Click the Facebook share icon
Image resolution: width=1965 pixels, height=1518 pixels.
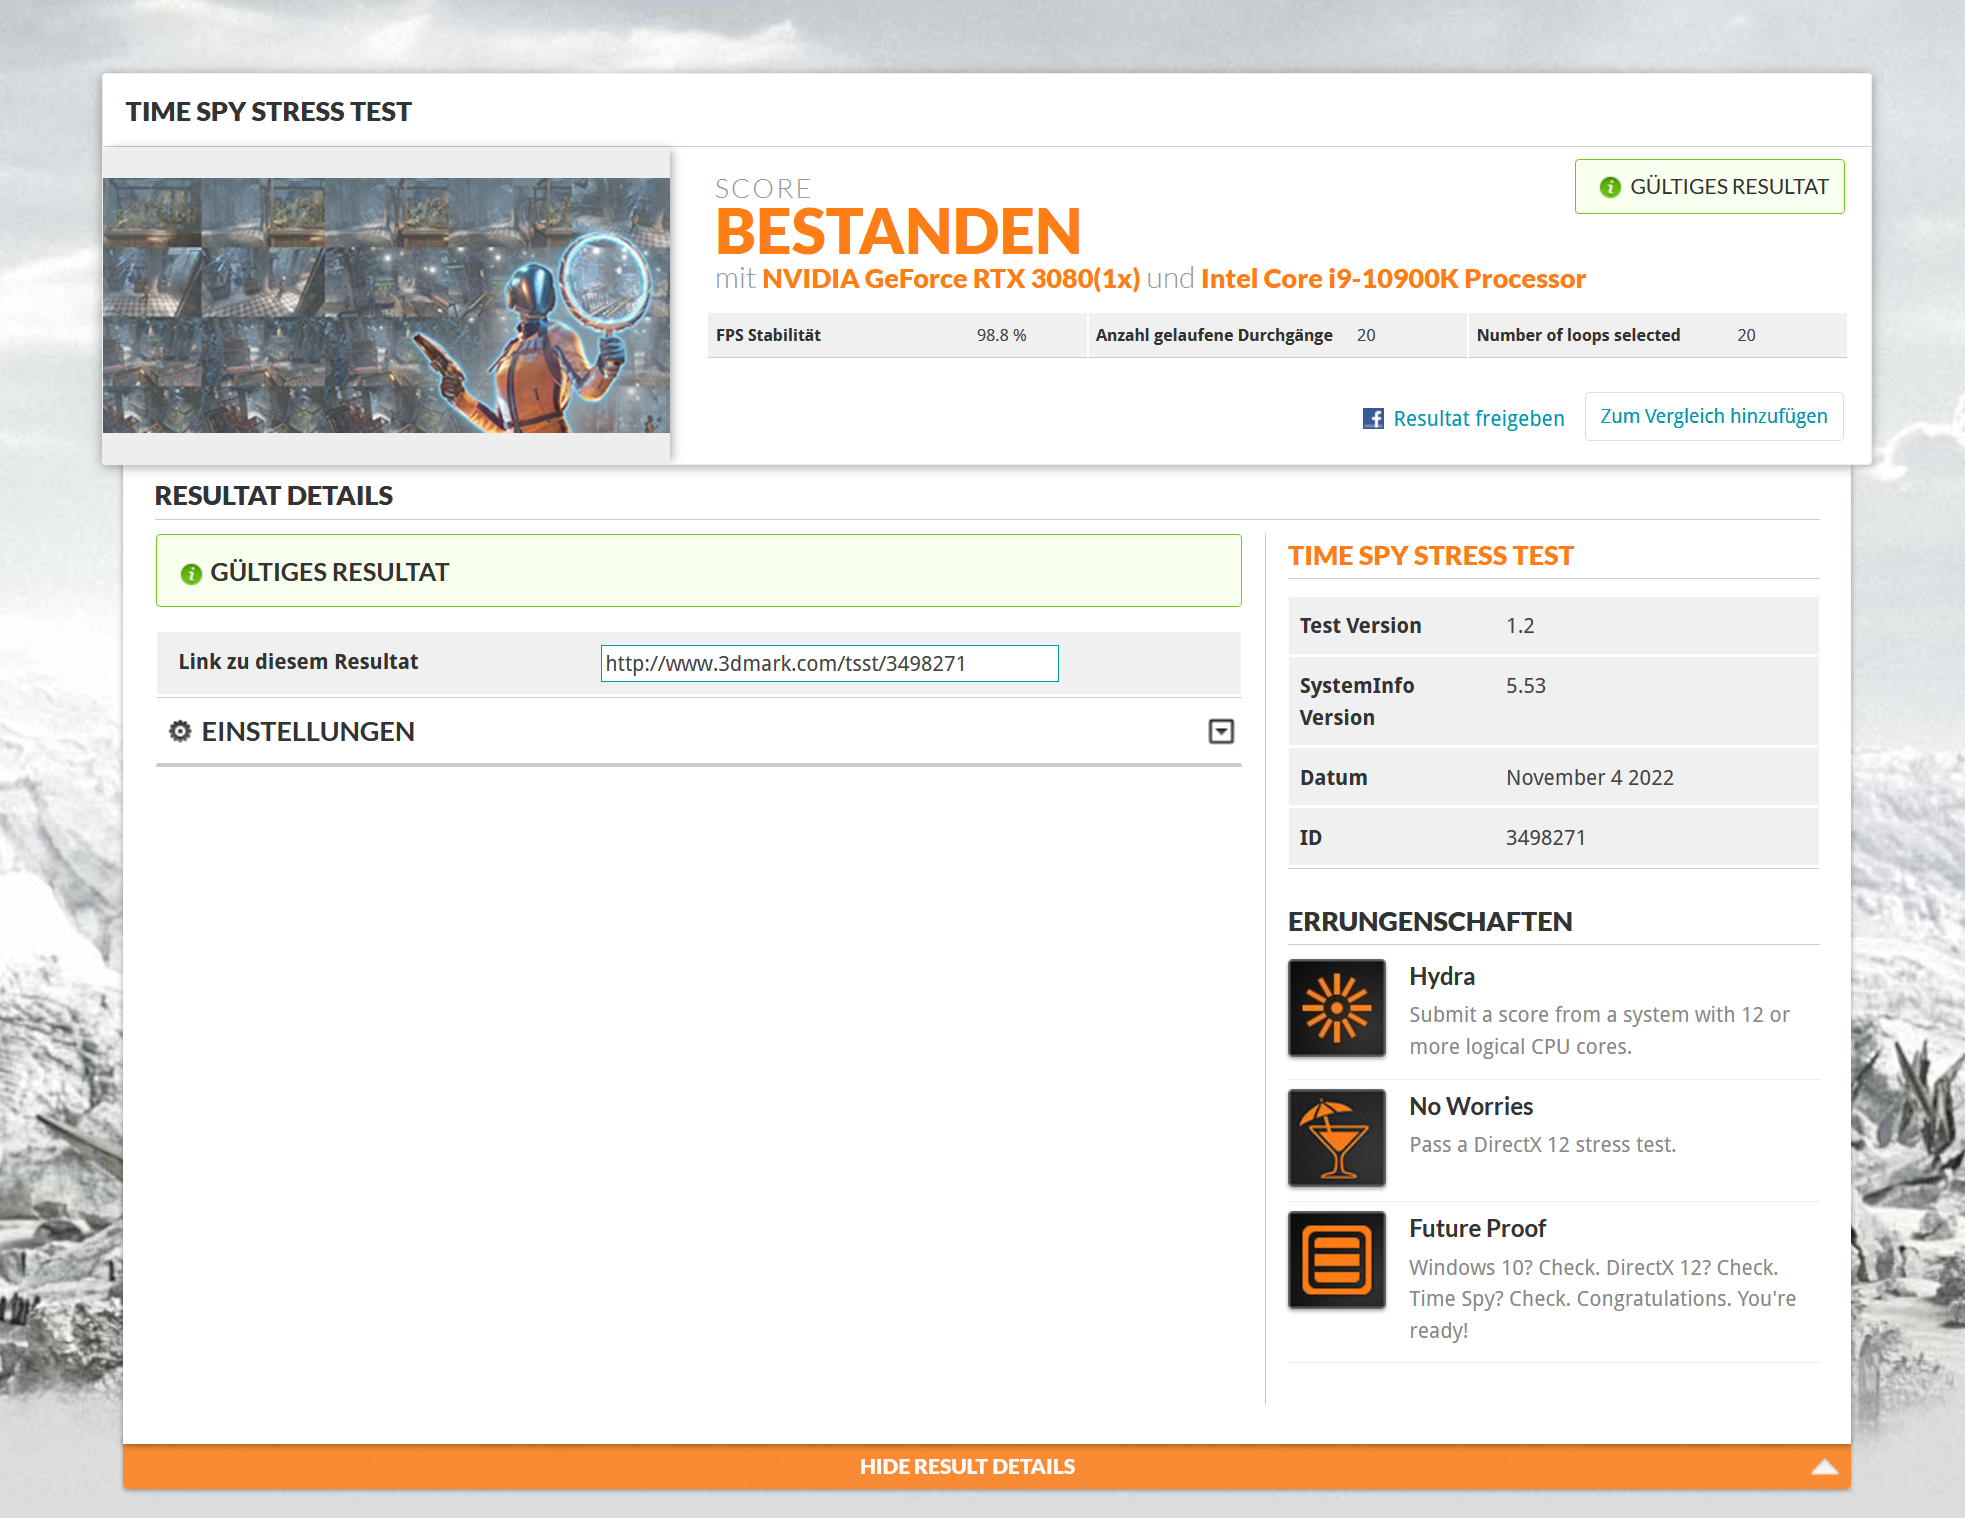[1373, 418]
